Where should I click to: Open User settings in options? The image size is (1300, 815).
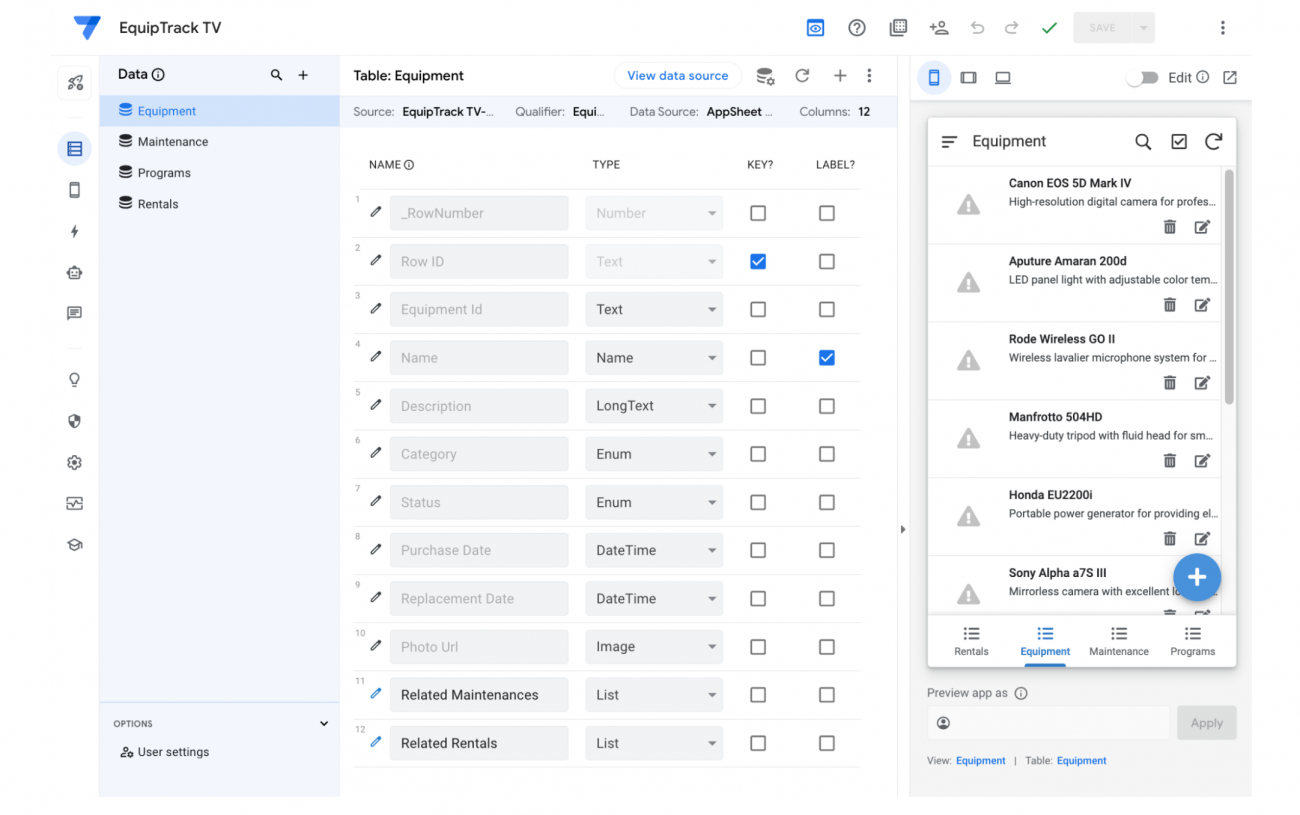(x=165, y=752)
